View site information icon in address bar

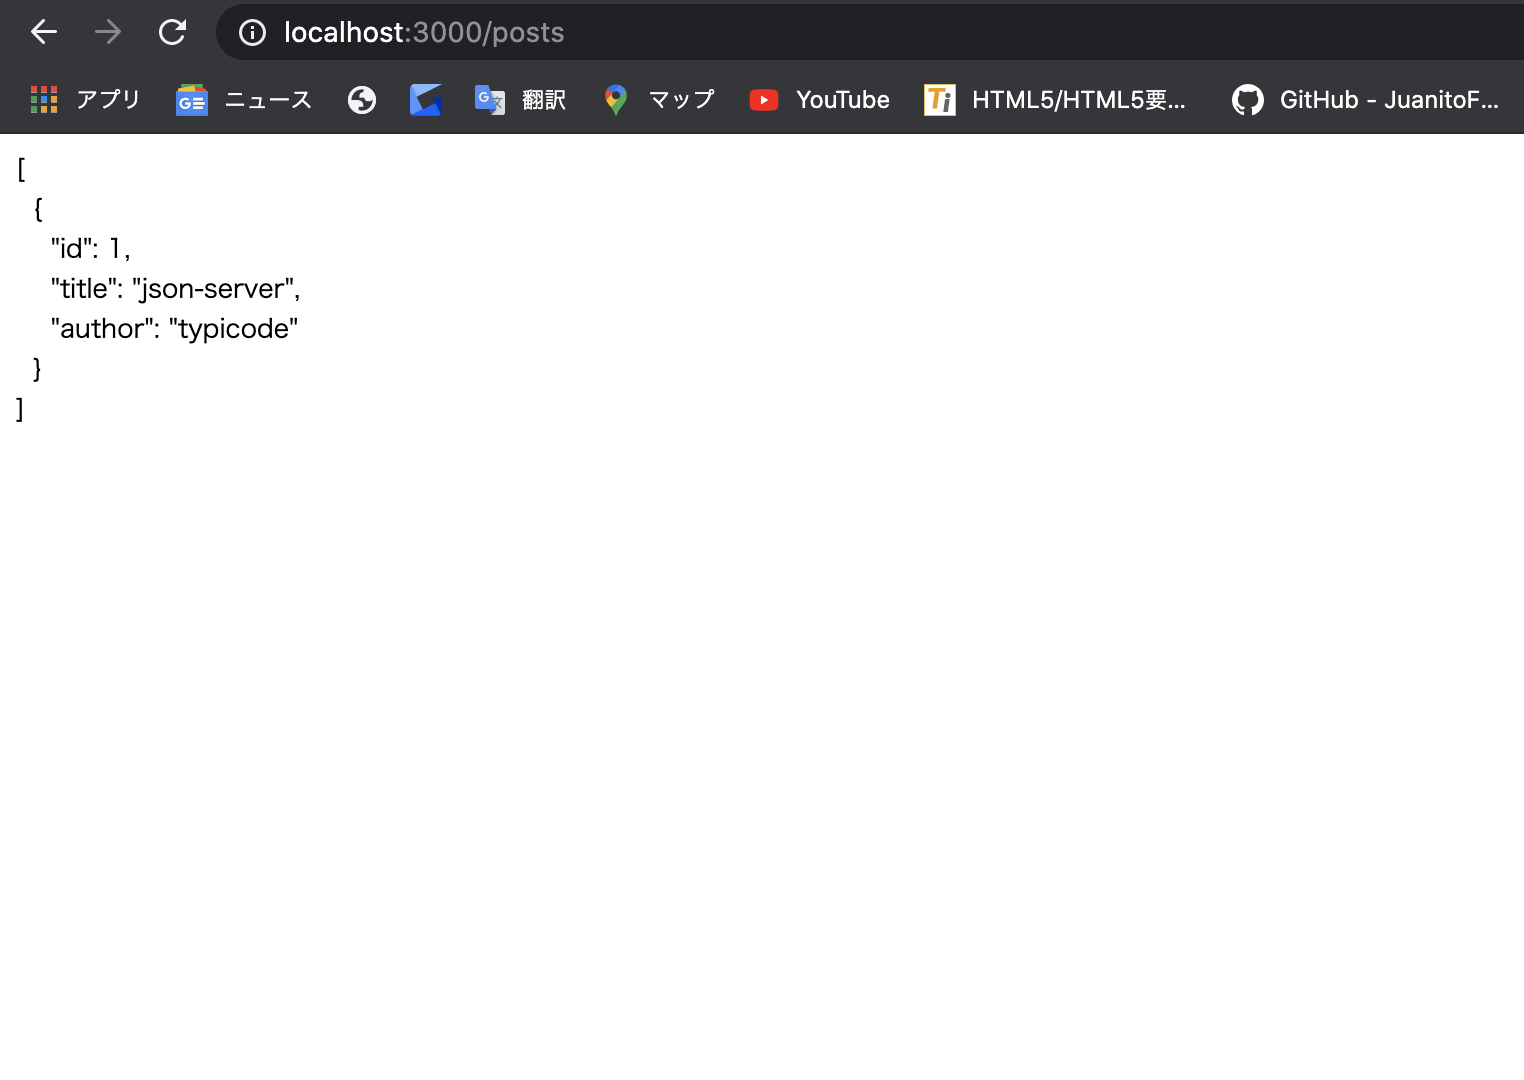tap(252, 33)
